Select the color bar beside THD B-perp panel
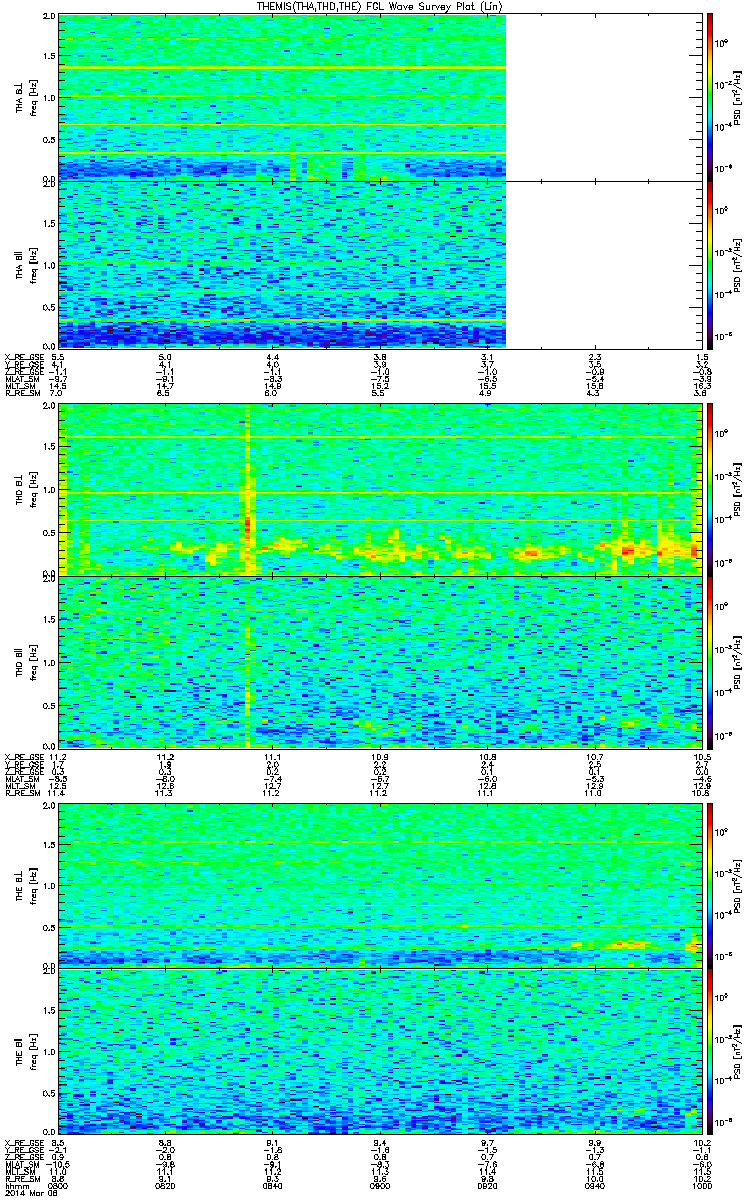 tap(709, 488)
